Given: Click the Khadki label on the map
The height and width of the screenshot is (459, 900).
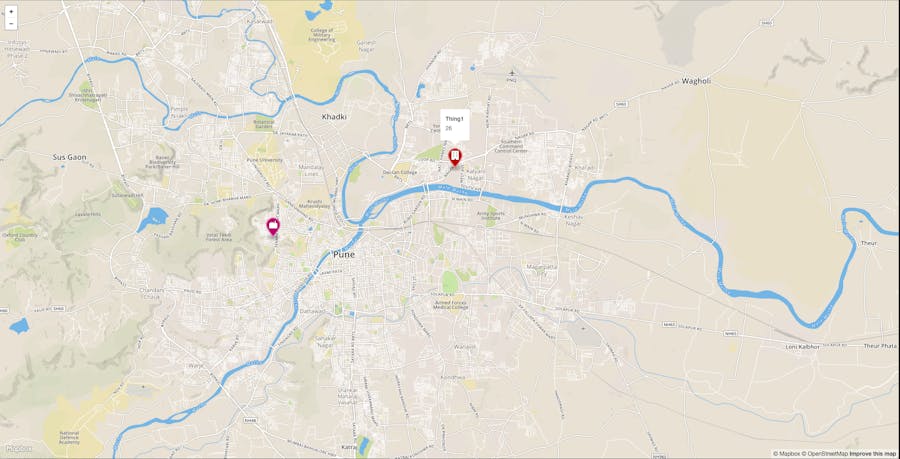Looking at the screenshot, I should pos(334,116).
